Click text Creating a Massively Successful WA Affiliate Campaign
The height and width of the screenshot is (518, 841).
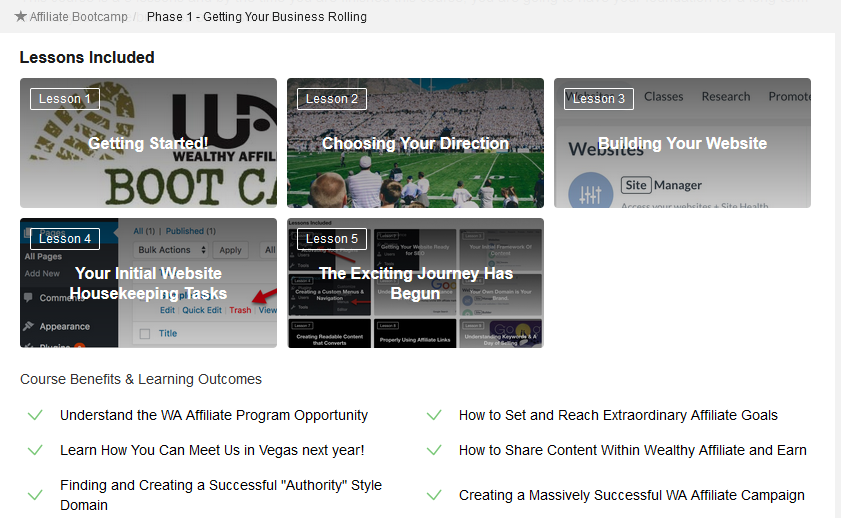[631, 495]
